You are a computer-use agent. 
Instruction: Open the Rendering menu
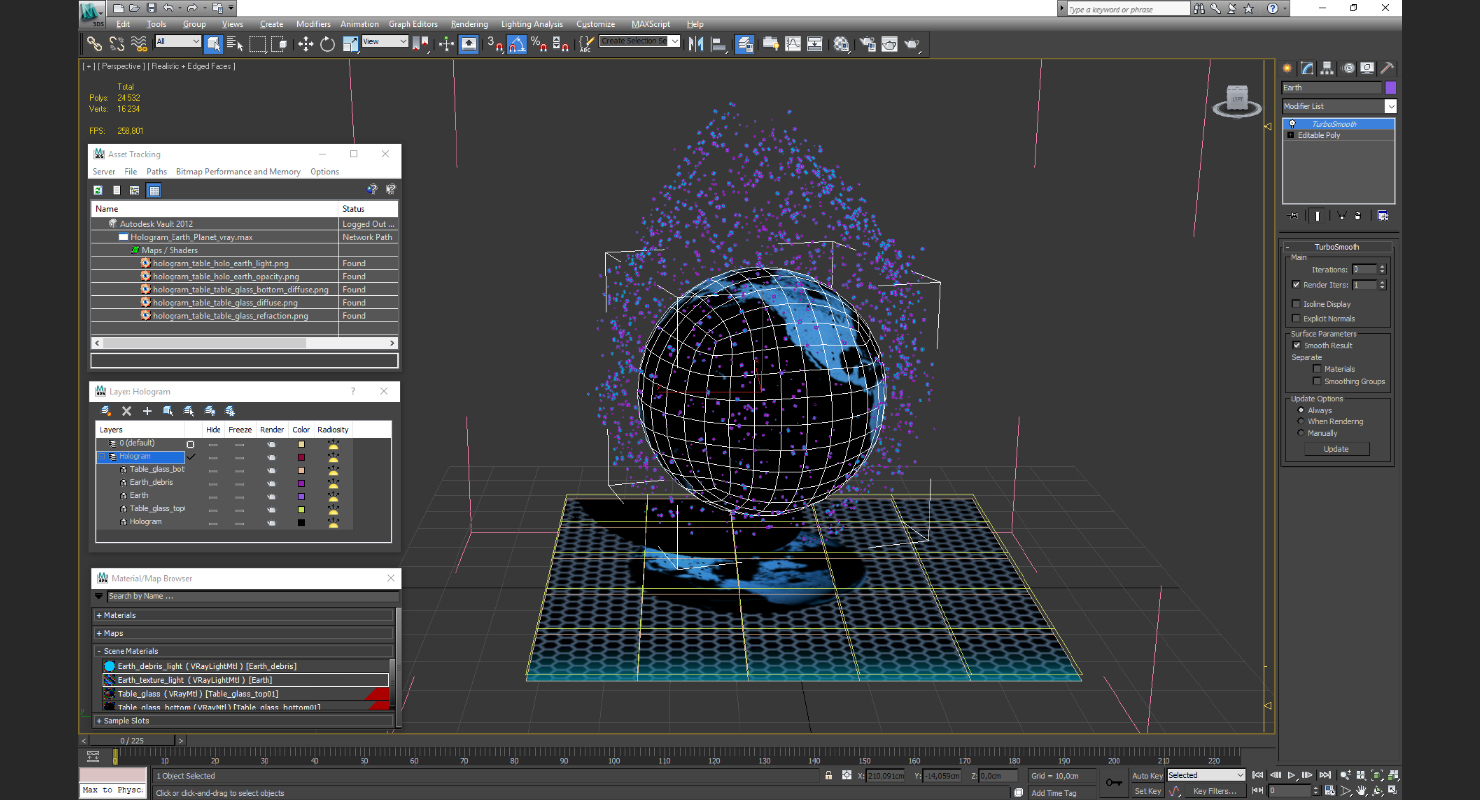pyautogui.click(x=469, y=24)
